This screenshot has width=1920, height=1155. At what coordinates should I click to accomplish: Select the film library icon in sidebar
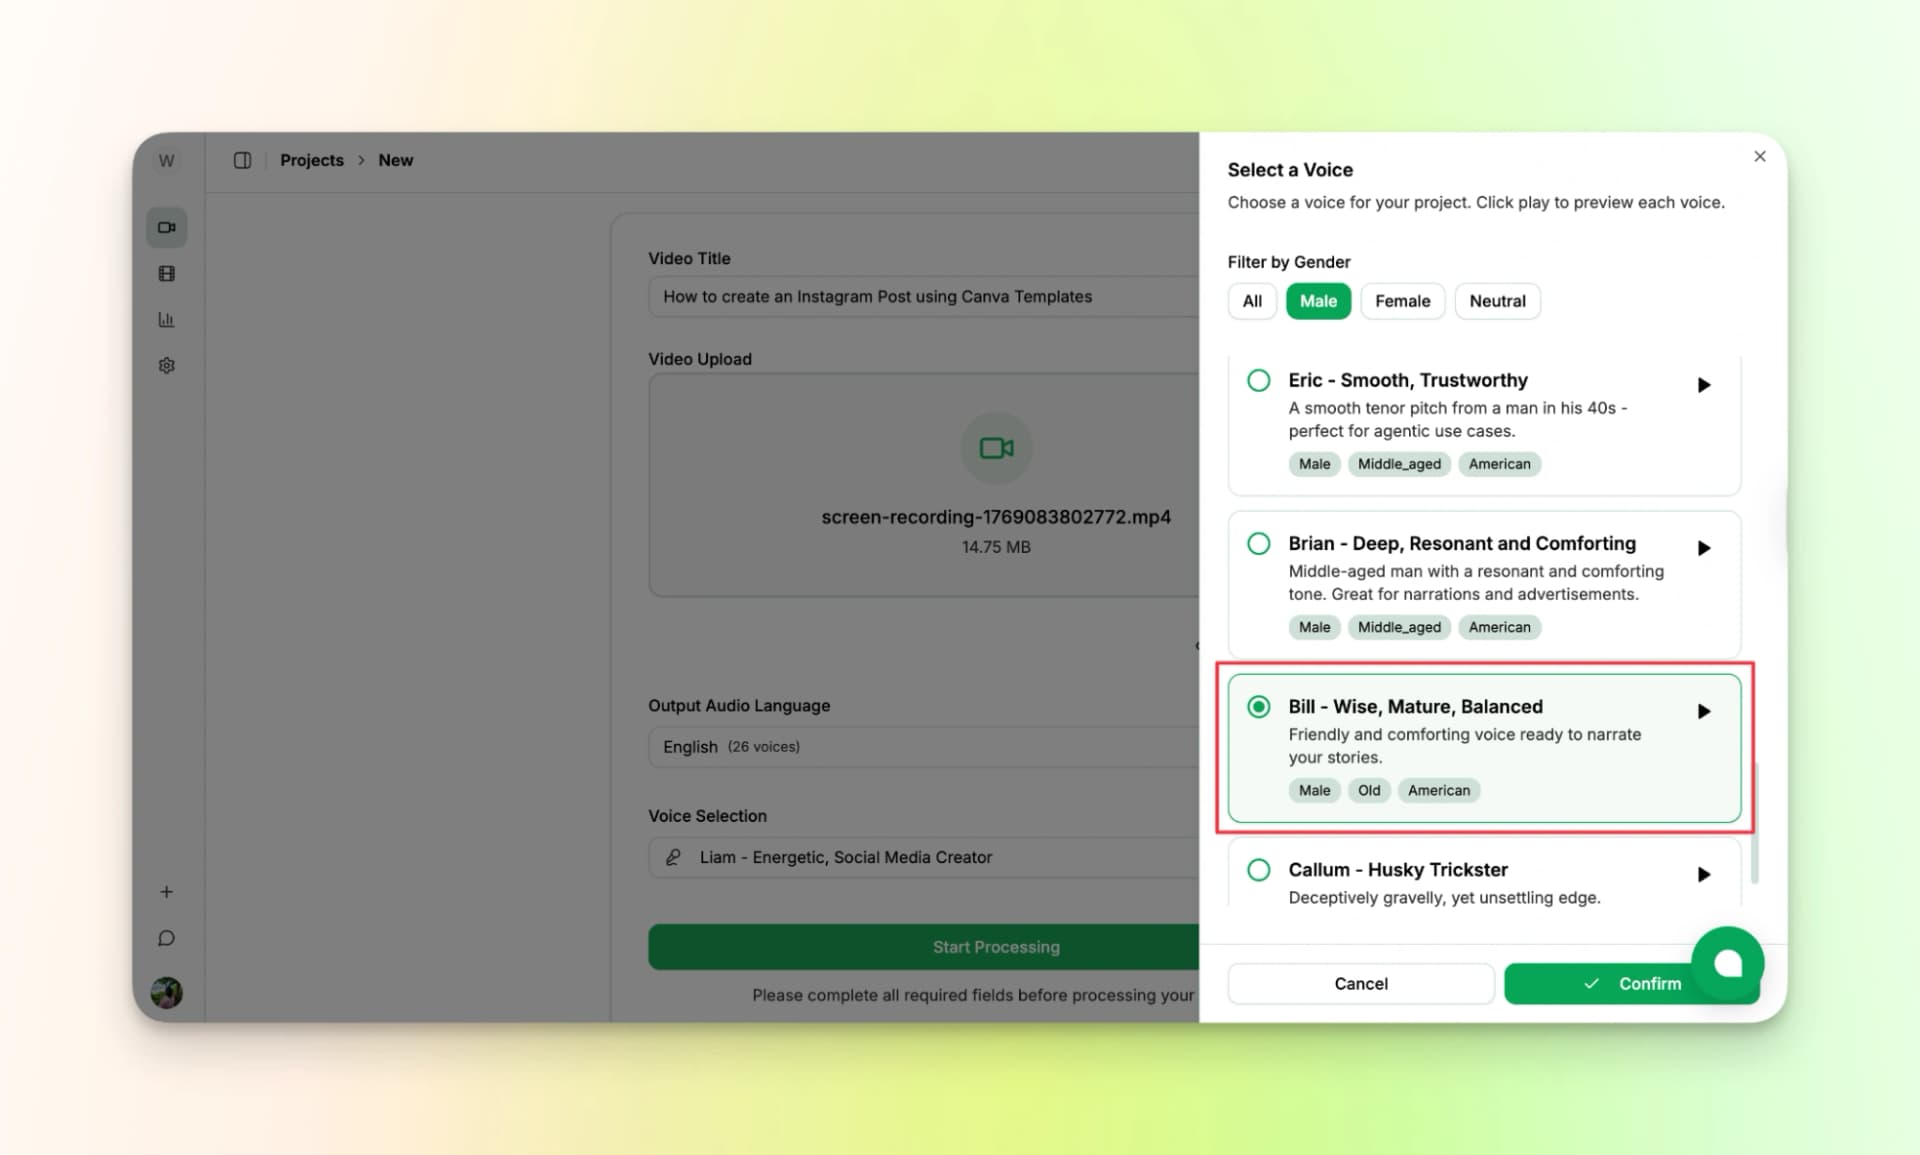pos(166,273)
